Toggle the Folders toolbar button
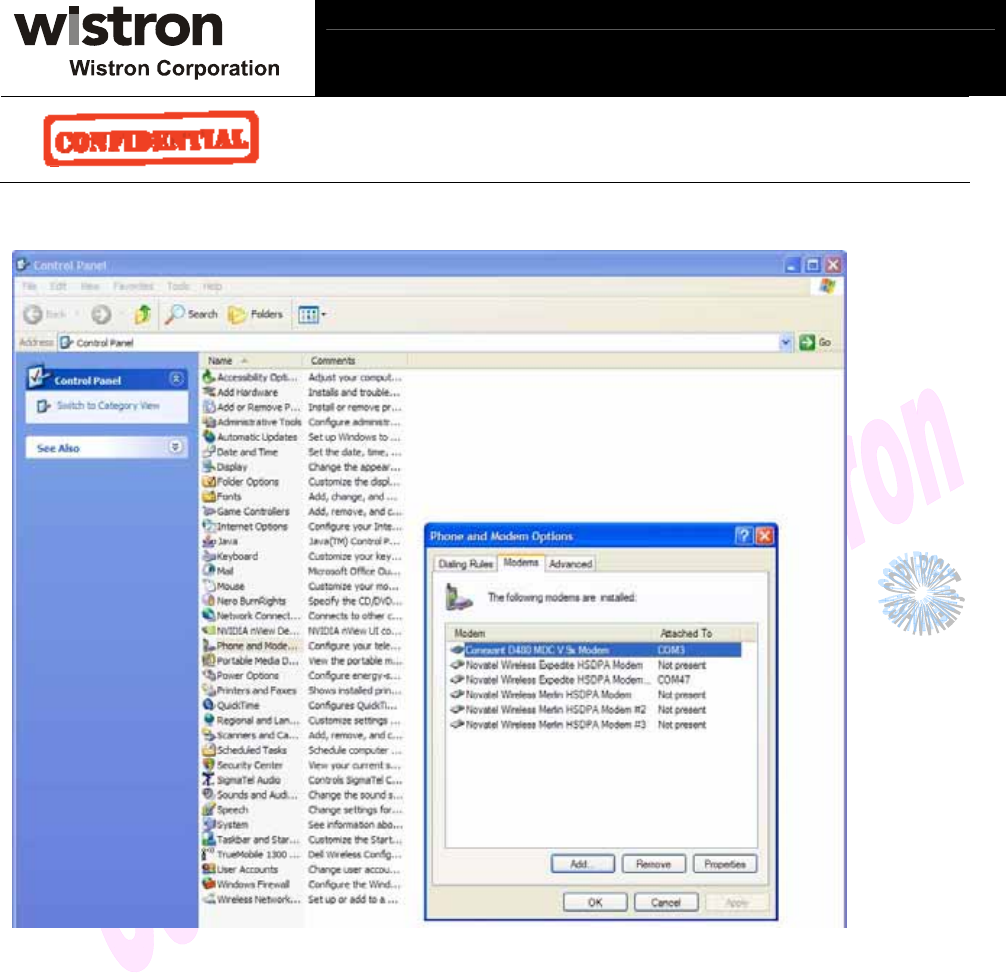 pyautogui.click(x=255, y=314)
